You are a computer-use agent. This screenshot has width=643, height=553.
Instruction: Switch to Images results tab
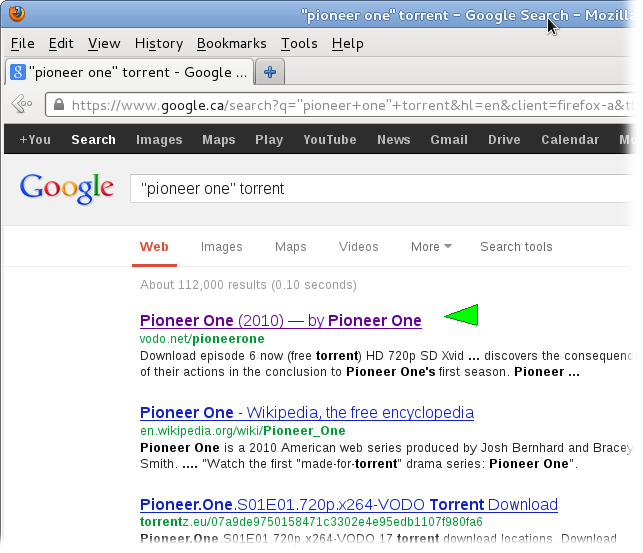221,247
